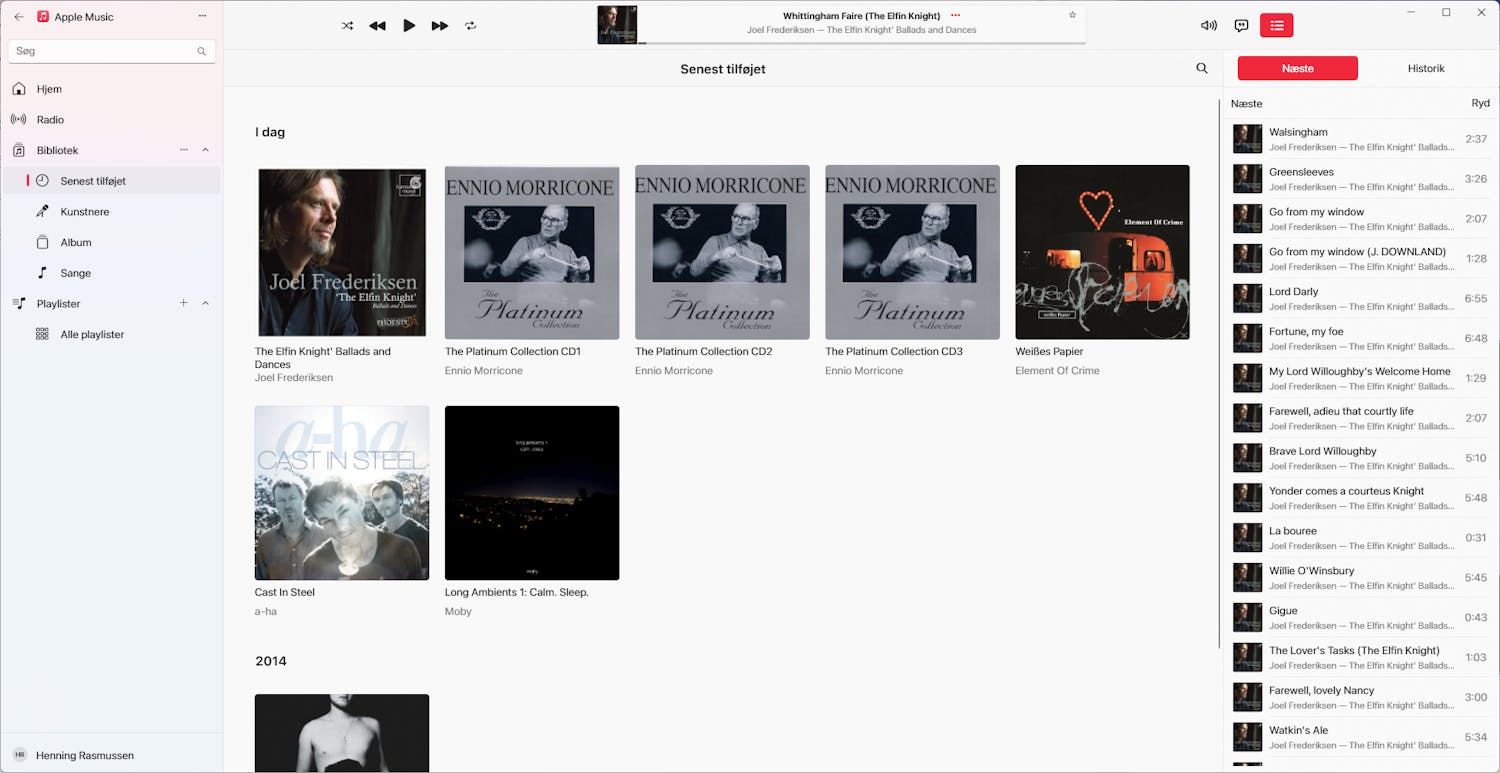Create a new playlist with the plus button
Viewport: 1500px width, 773px height.
coord(184,303)
